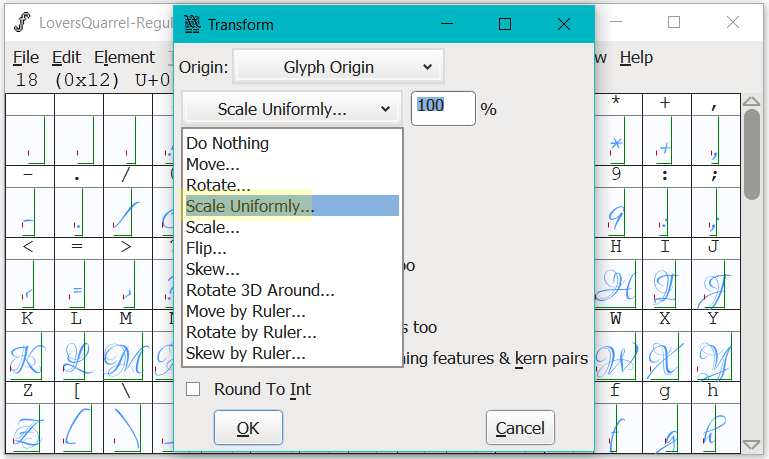Select the glyph cell for letter X
This screenshot has width=769, height=459.
(666, 357)
